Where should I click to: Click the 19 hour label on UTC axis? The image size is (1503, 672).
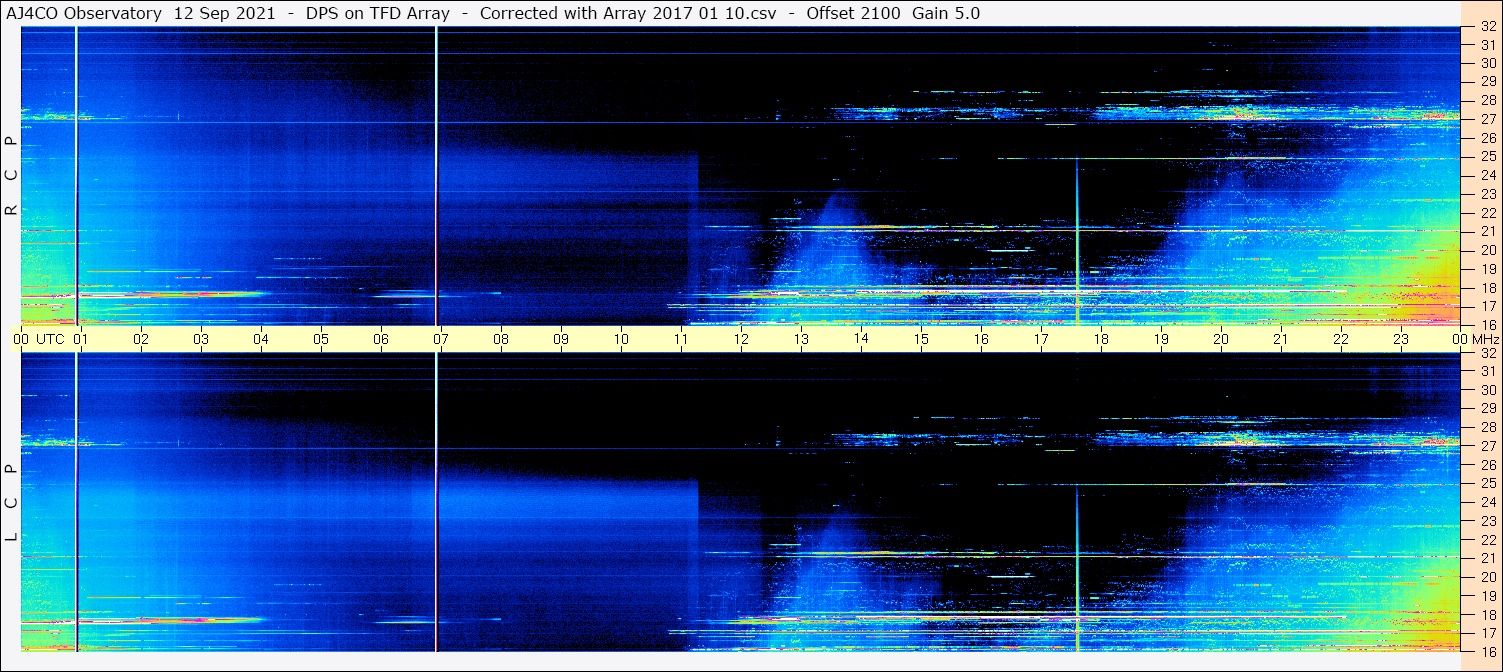(x=1161, y=339)
